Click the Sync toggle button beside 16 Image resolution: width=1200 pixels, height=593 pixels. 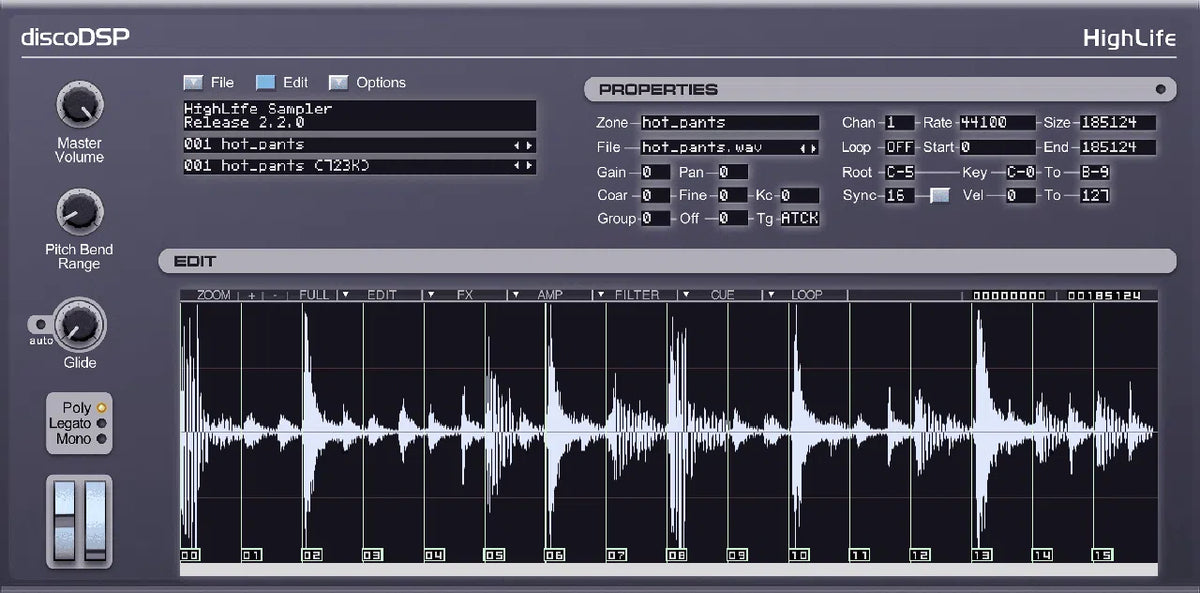[939, 196]
